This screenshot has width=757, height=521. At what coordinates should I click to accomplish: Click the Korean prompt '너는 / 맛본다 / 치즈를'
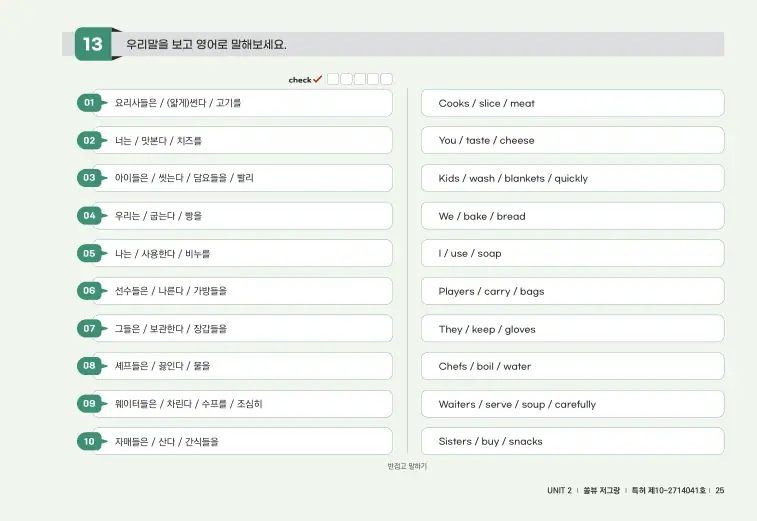[x=158, y=141]
